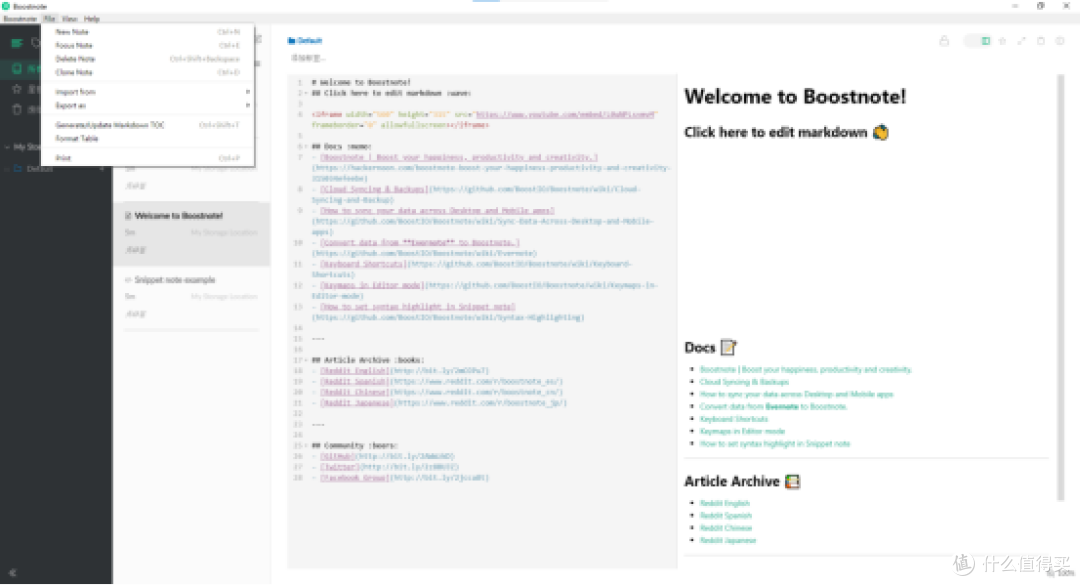Open the View menu
Screen dimensions: 1080x586
click(69, 19)
